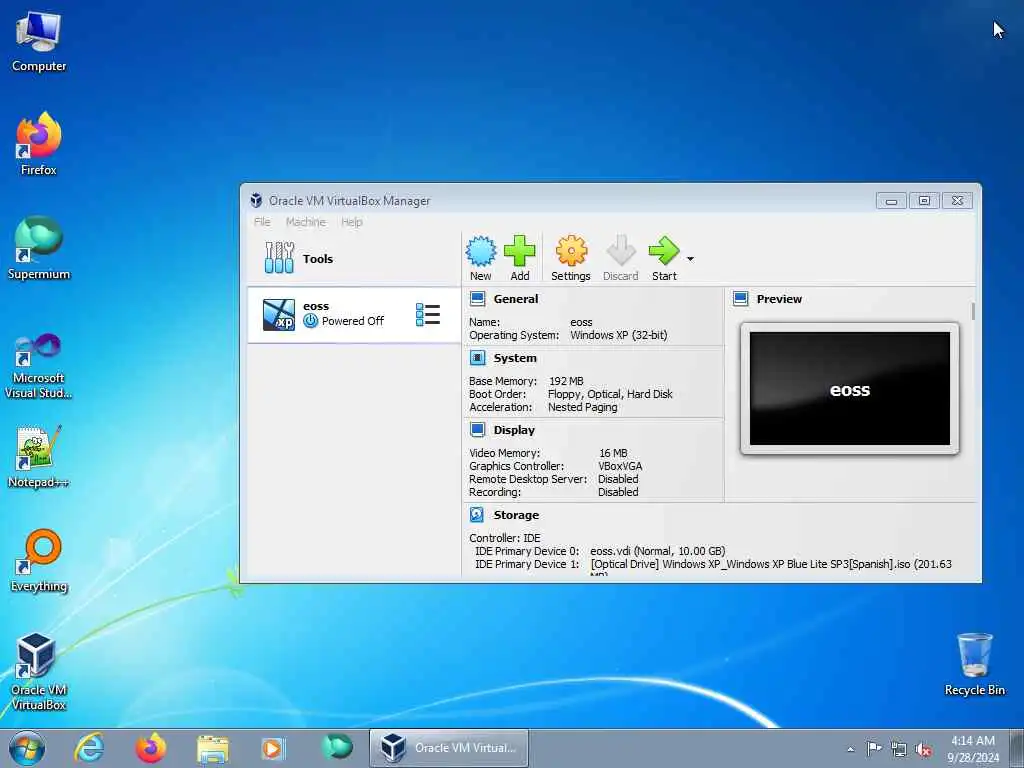1024x768 pixels.
Task: Select the Everything desktop shortcut
Action: tap(39, 561)
